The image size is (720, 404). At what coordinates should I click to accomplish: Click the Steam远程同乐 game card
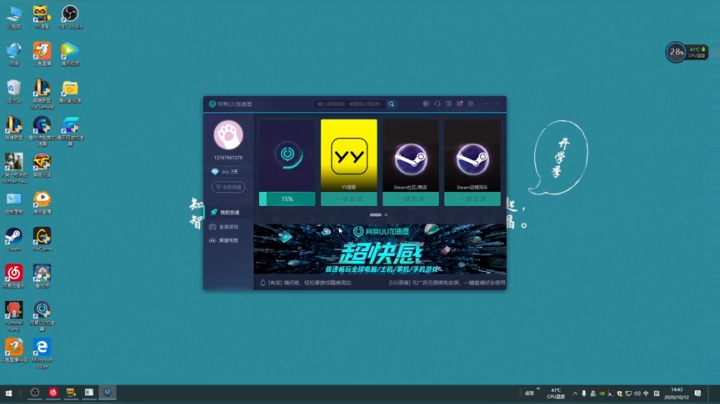472,156
